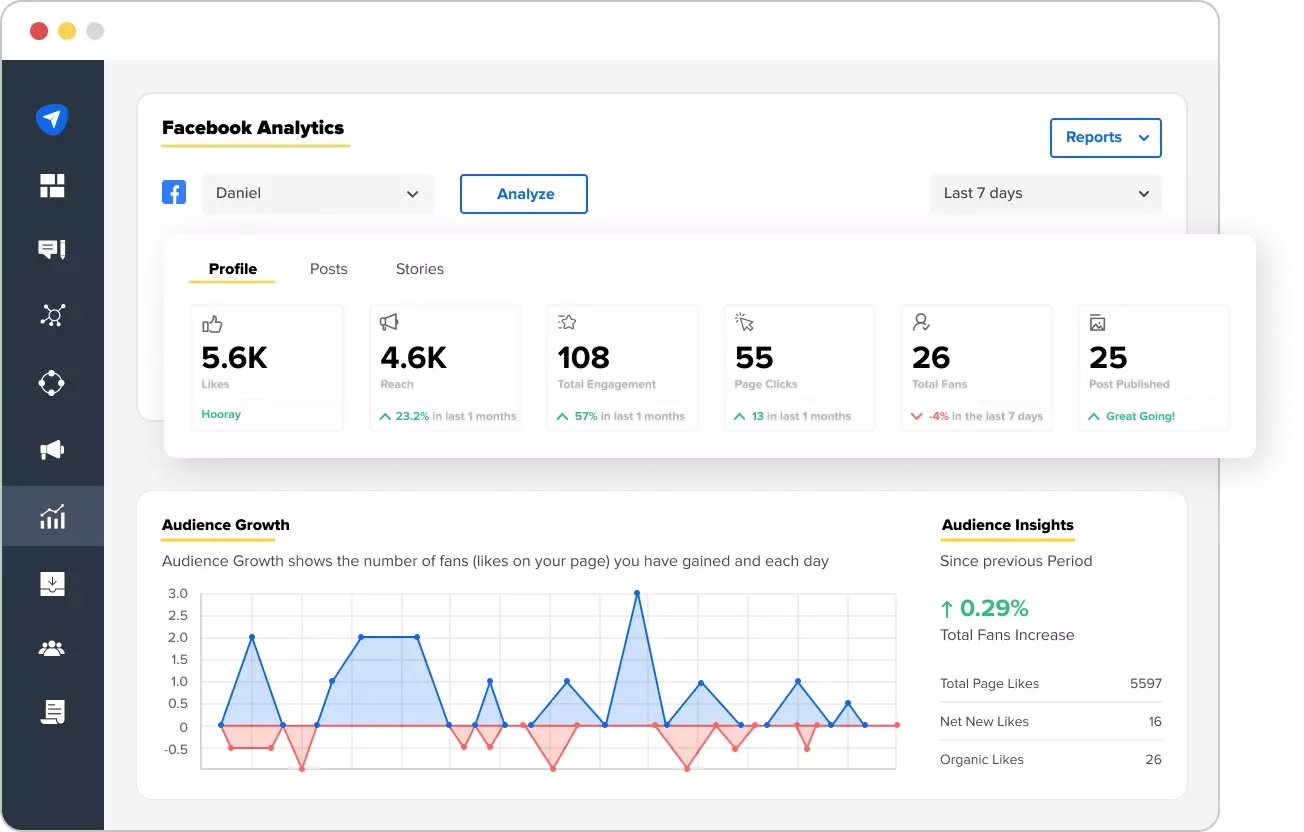Switch to the Posts tab
This screenshot has width=1304, height=832.
point(328,268)
